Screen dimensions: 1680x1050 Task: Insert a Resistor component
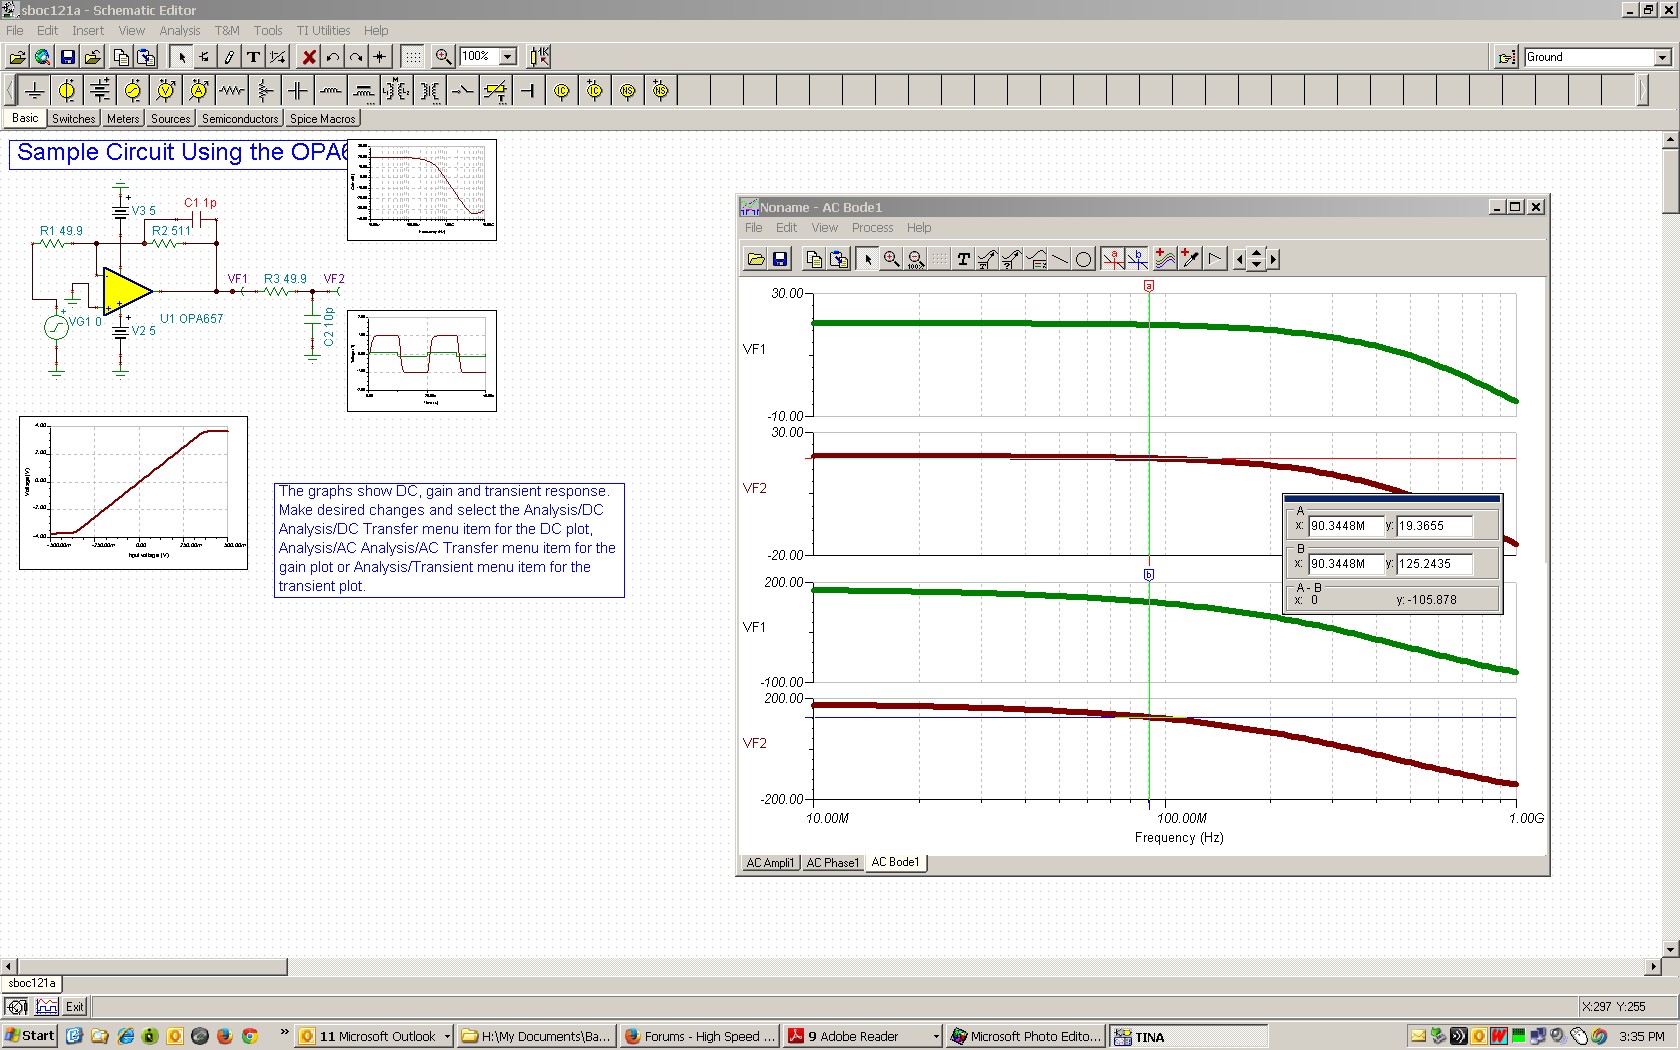(232, 91)
